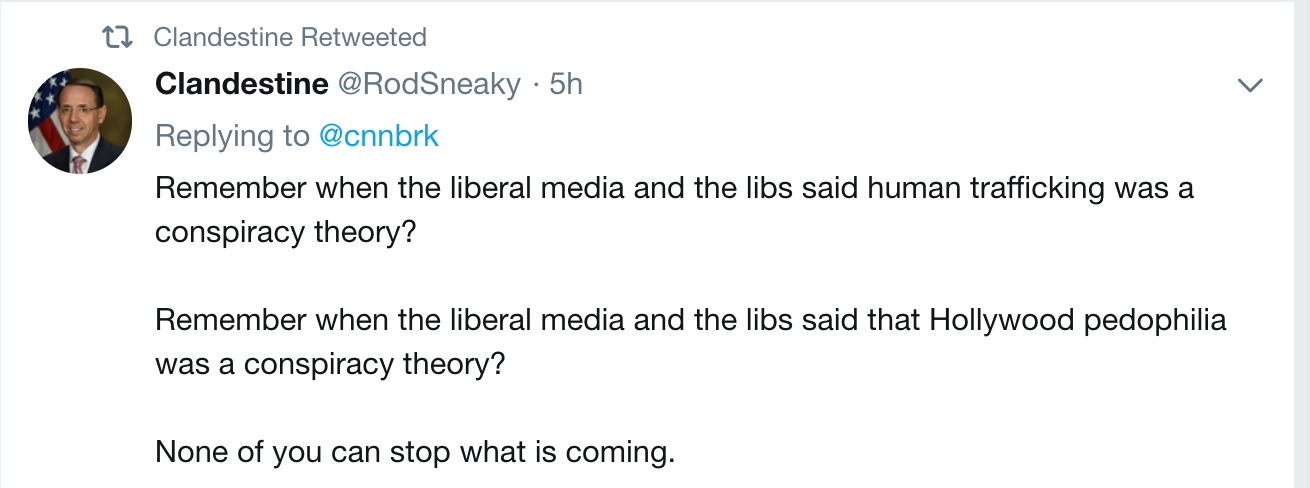
Task: Click the bold "Clandestine" display name
Action: 242,85
